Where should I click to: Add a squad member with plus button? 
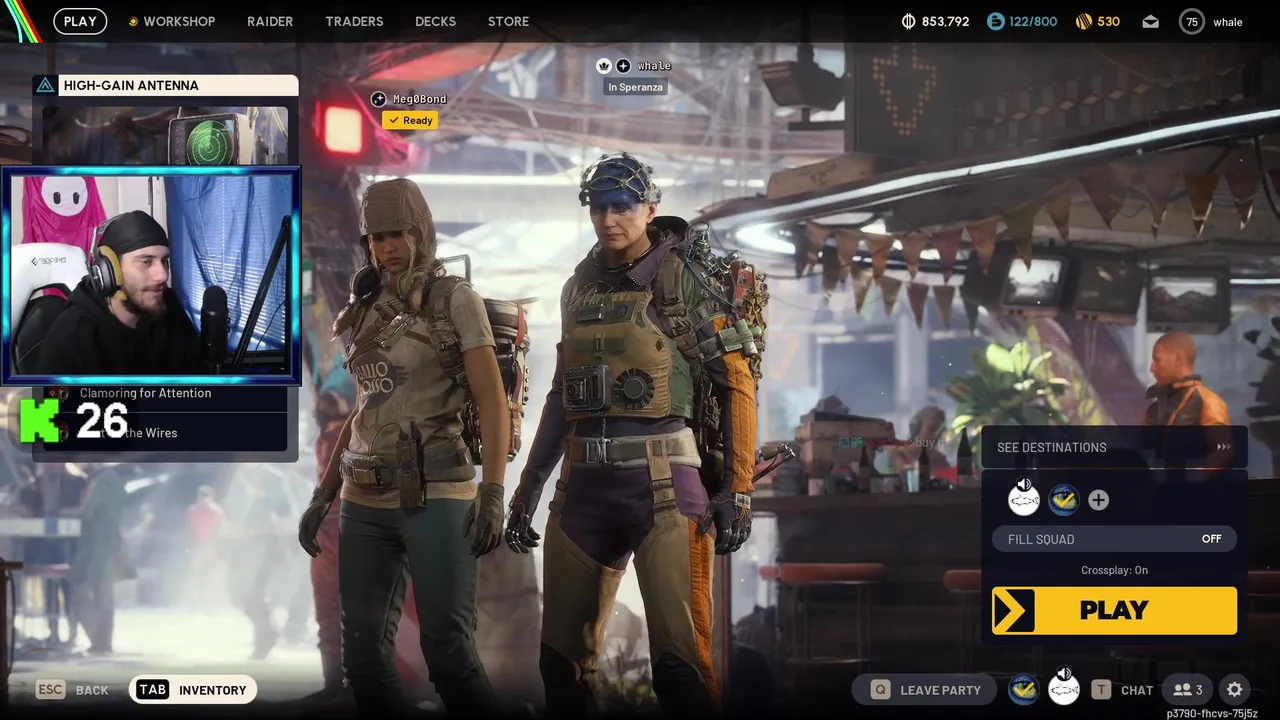click(1098, 500)
